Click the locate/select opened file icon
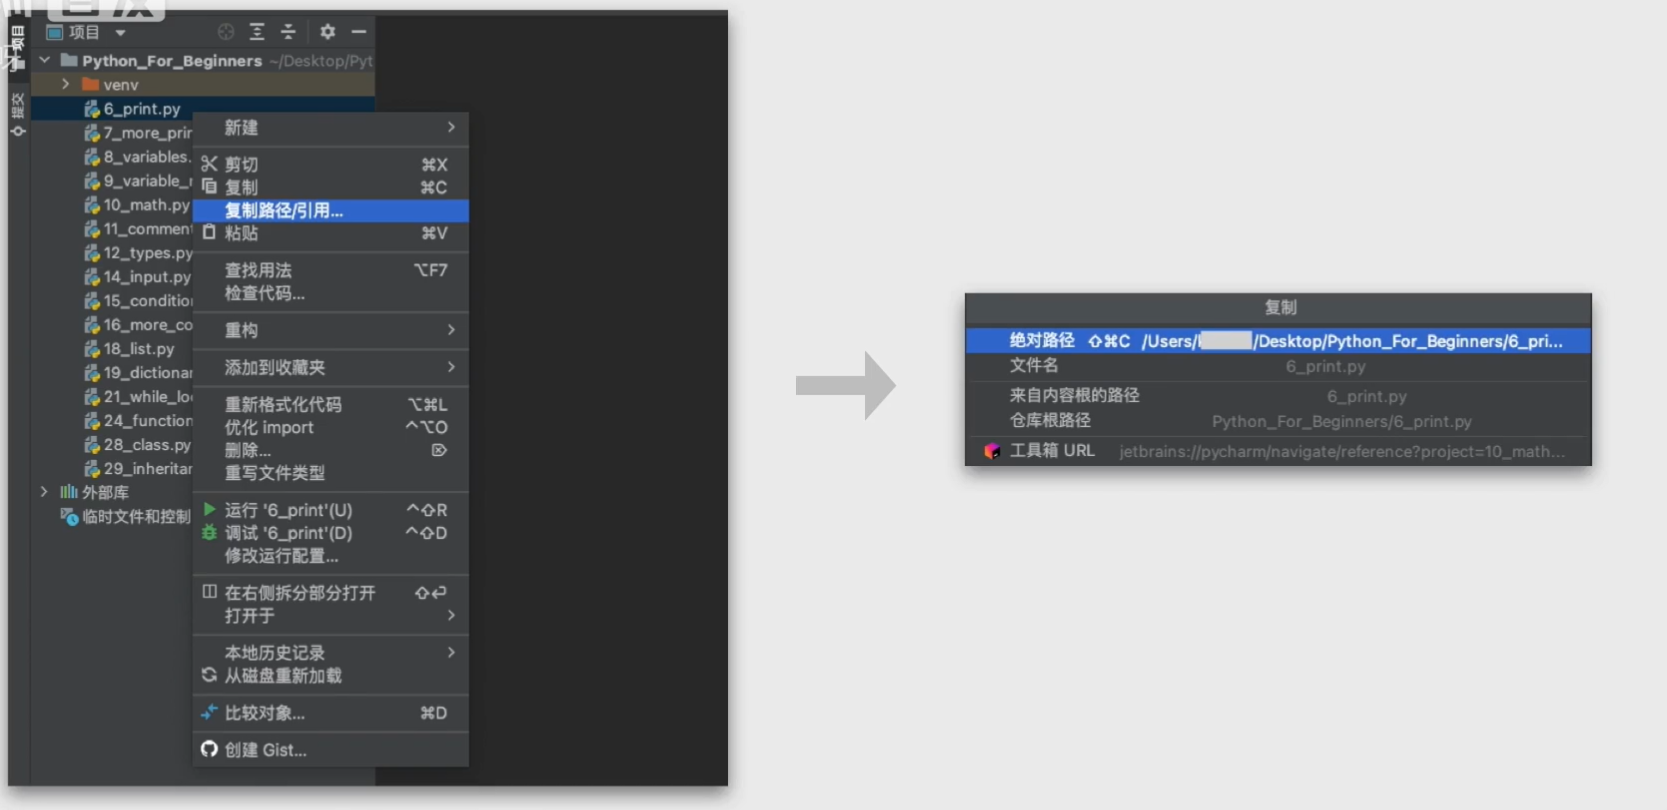Screen dimensions: 1667x810 (x=226, y=32)
